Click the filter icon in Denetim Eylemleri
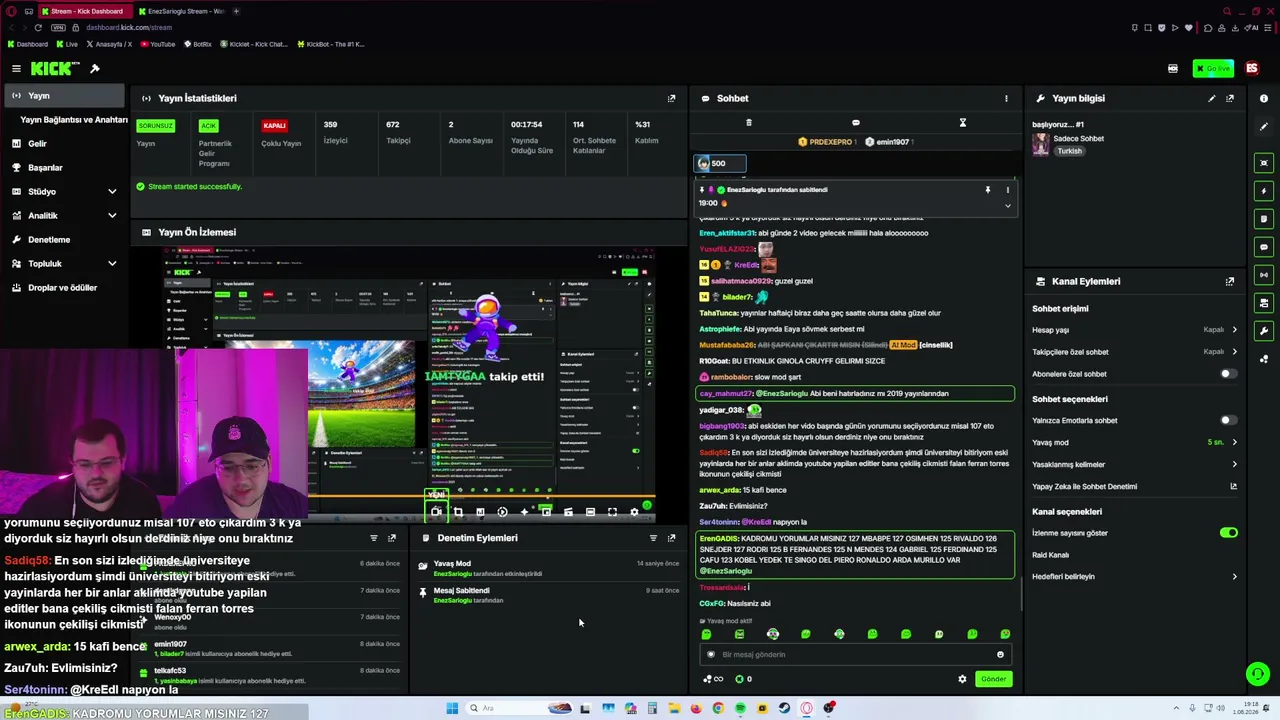The height and width of the screenshot is (720, 1280). [653, 538]
